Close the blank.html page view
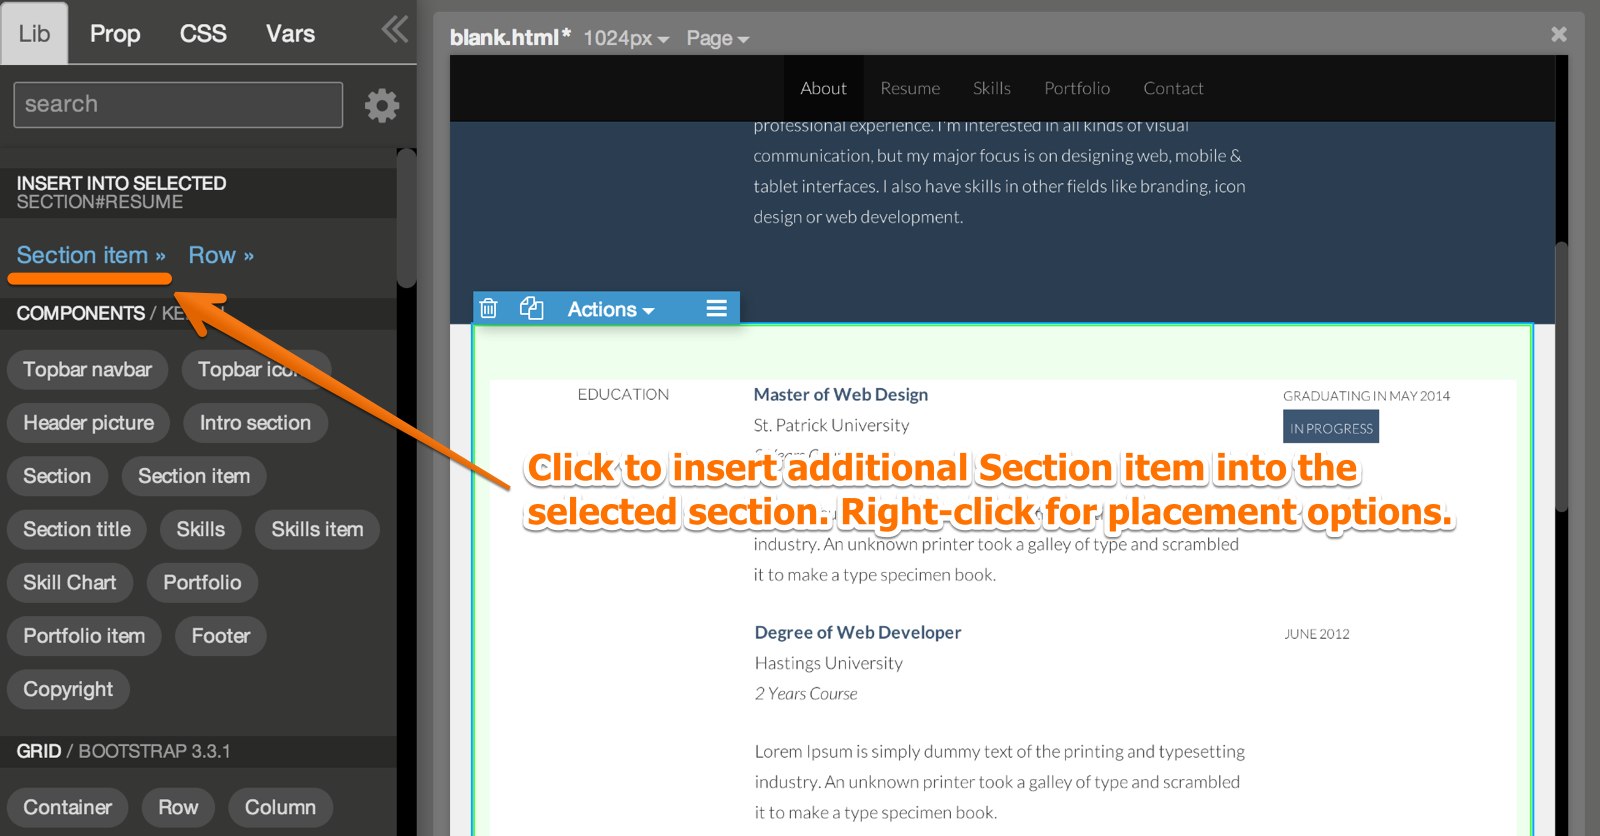 (x=1558, y=34)
